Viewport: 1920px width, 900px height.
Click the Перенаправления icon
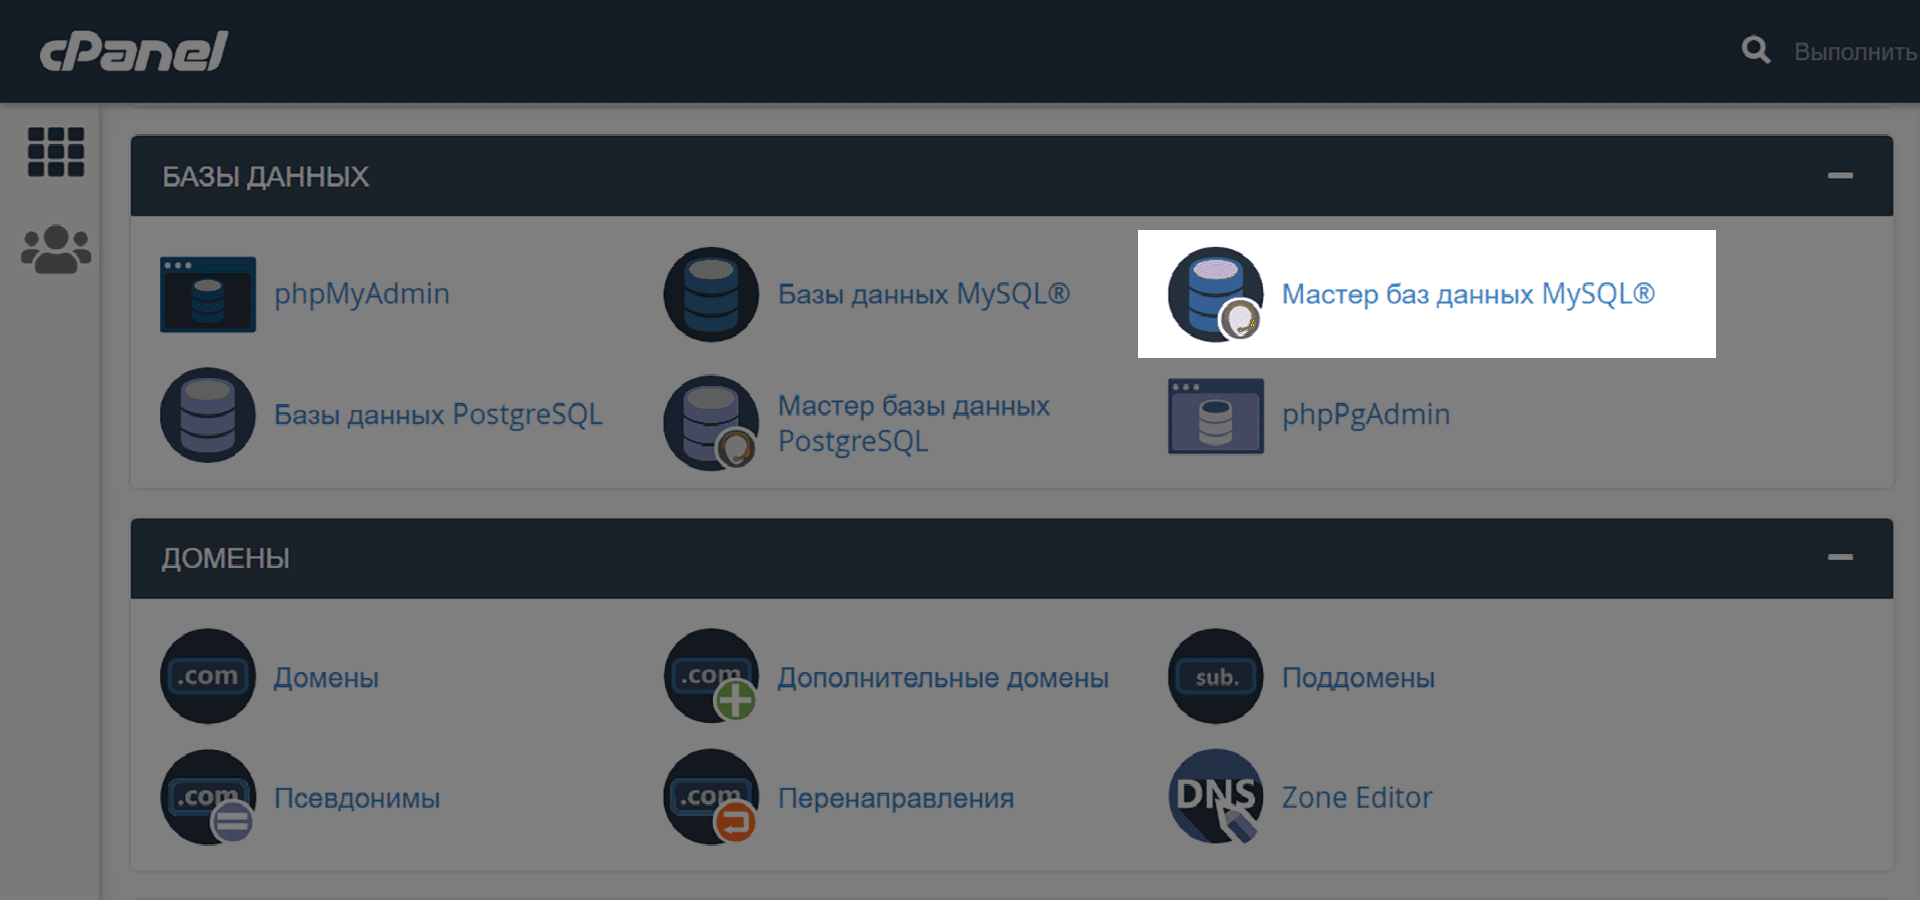click(x=712, y=797)
